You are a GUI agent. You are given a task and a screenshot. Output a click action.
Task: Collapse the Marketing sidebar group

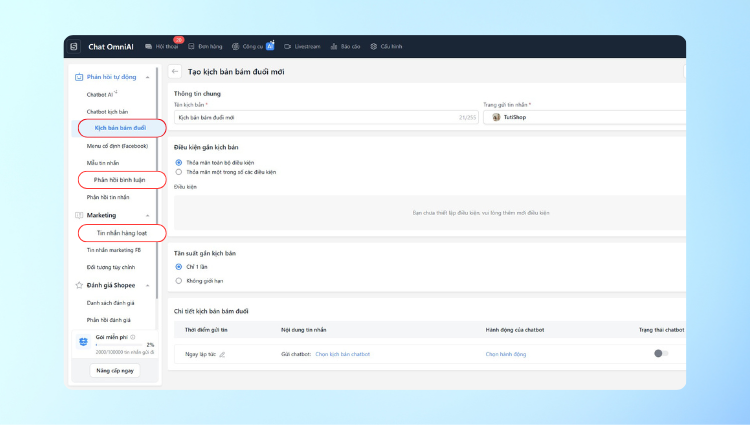tap(148, 215)
